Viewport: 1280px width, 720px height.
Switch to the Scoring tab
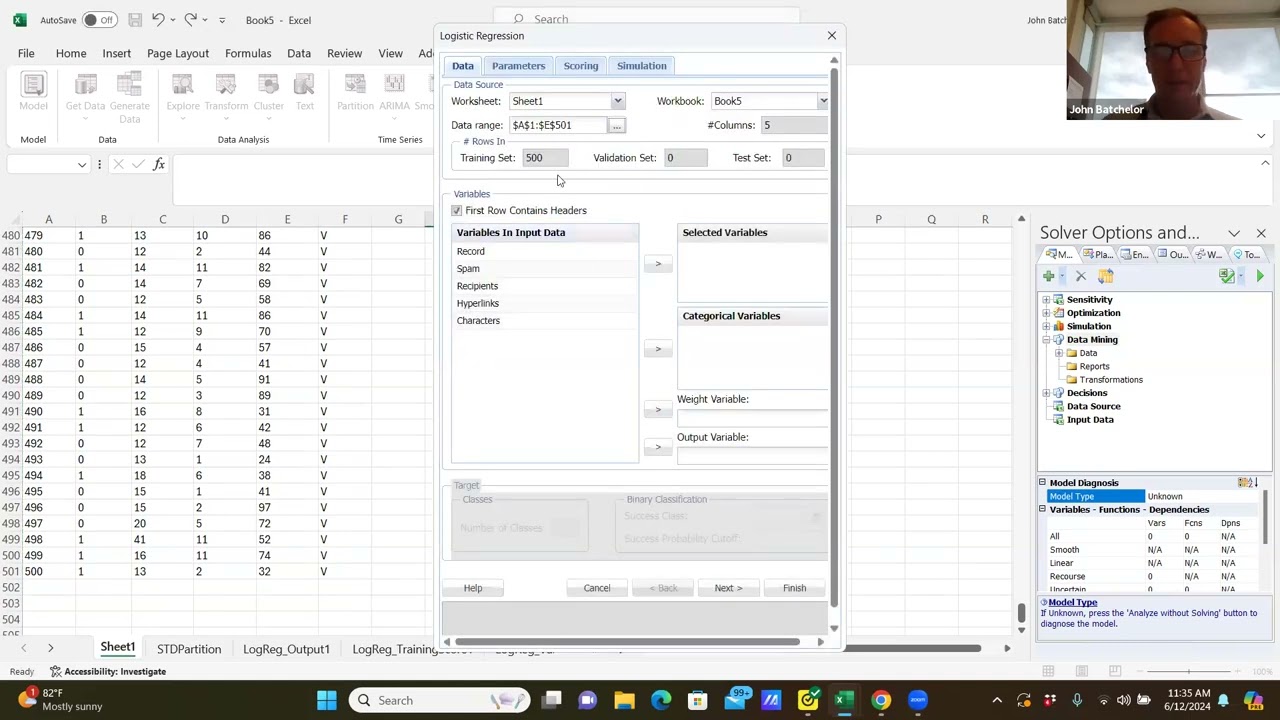pyautogui.click(x=581, y=66)
